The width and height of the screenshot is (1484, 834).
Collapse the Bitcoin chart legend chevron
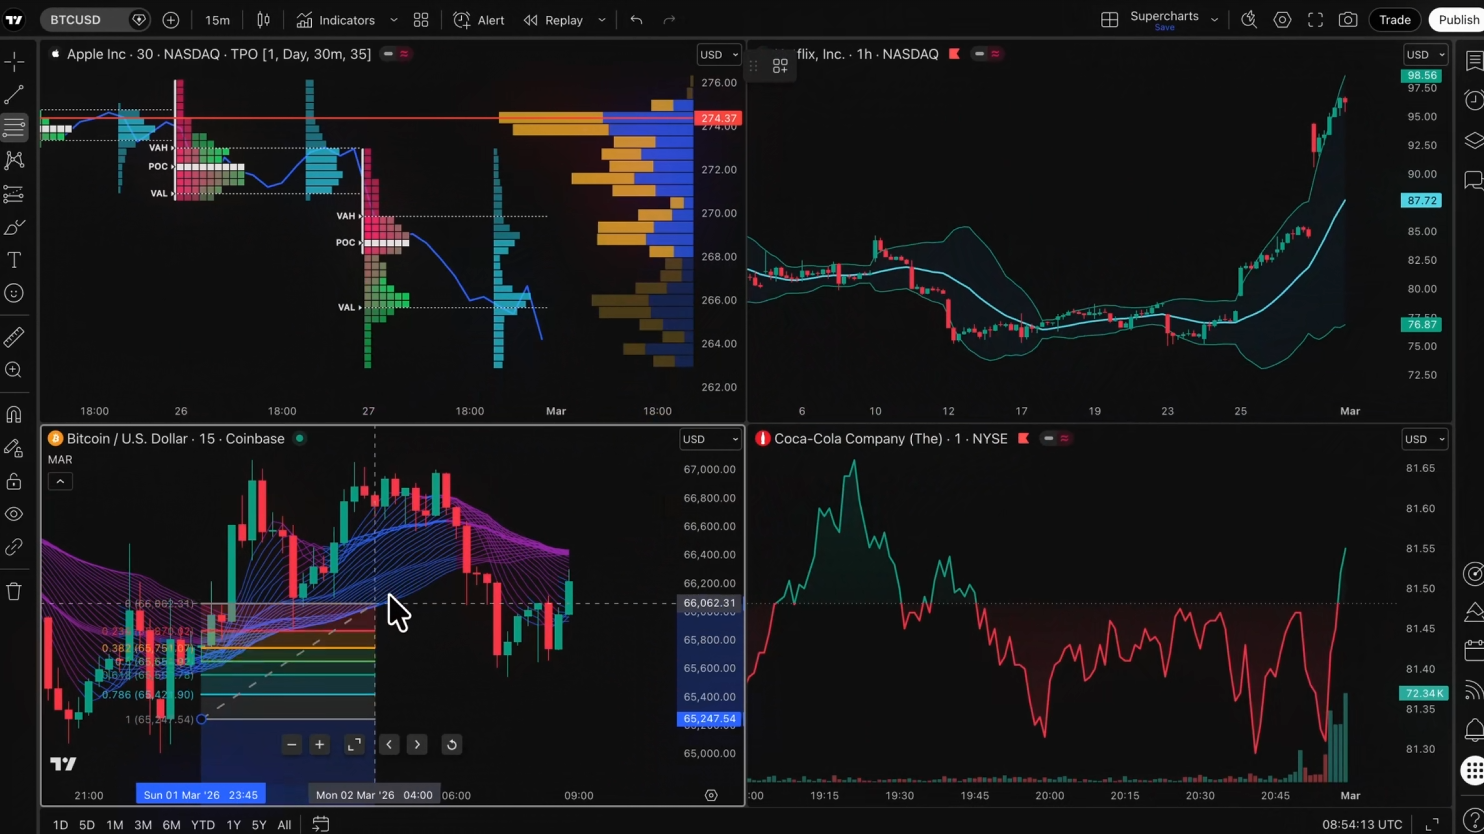(60, 482)
